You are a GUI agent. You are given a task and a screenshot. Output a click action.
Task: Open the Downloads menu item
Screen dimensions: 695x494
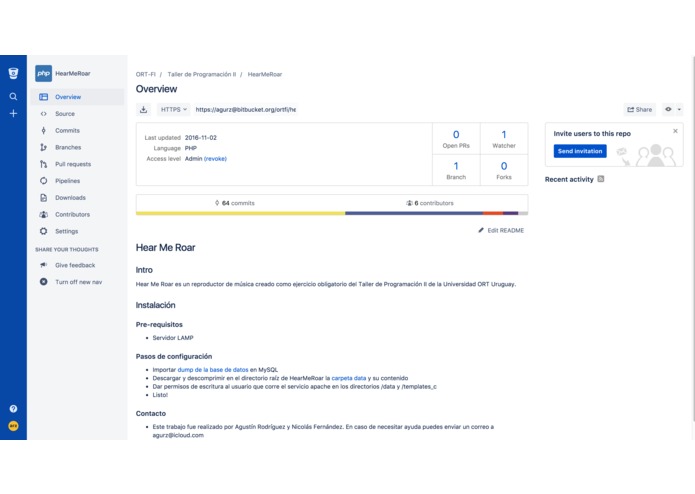pyautogui.click(x=77, y=198)
